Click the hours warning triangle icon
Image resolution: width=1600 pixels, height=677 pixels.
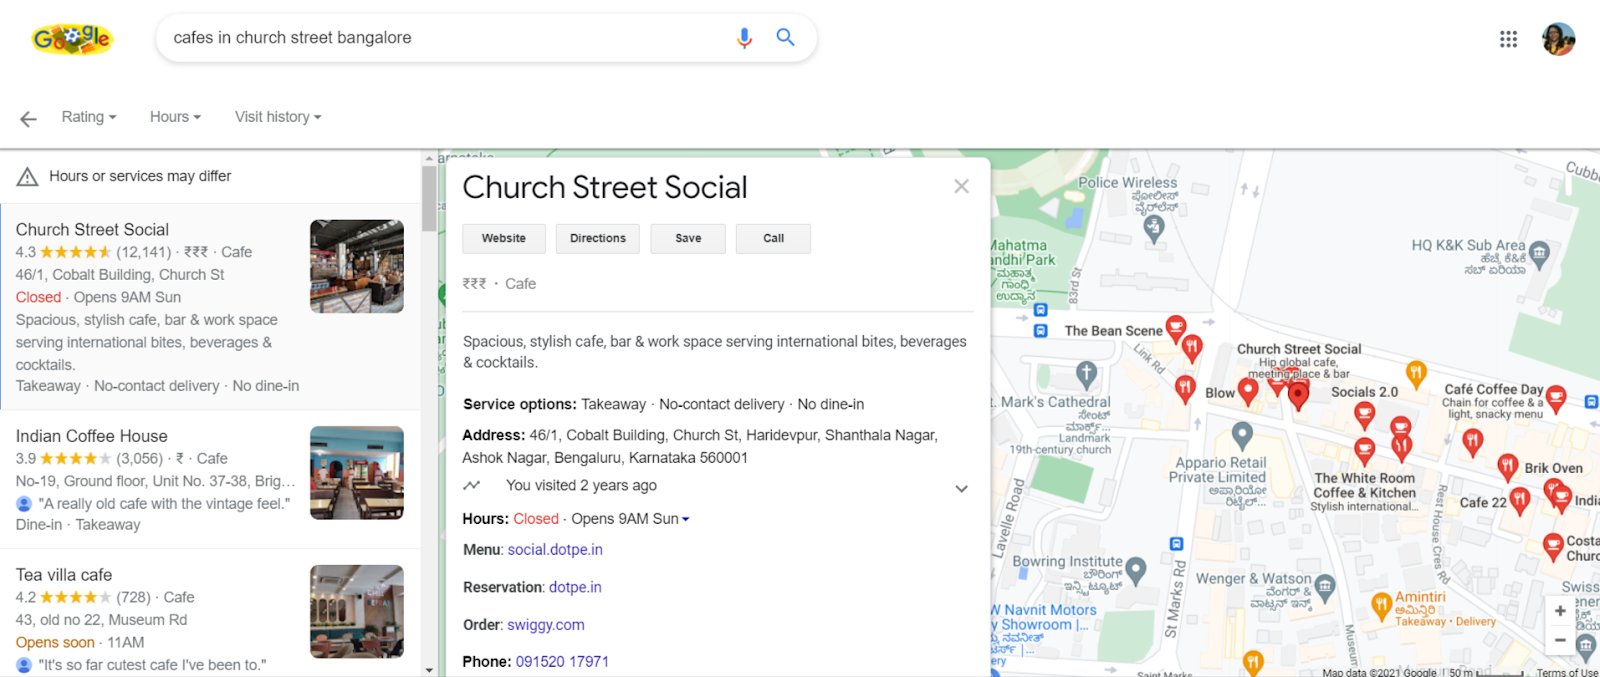27,177
